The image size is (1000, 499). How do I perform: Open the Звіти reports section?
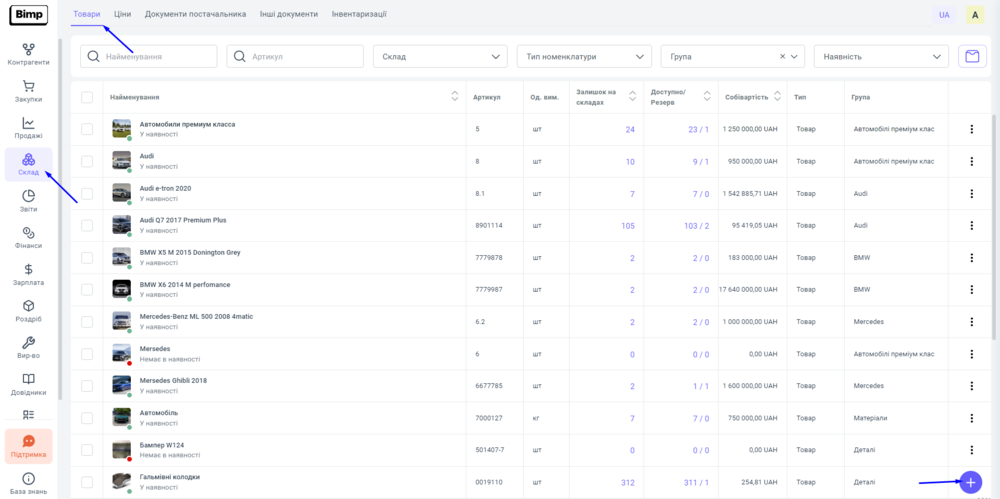(x=28, y=201)
